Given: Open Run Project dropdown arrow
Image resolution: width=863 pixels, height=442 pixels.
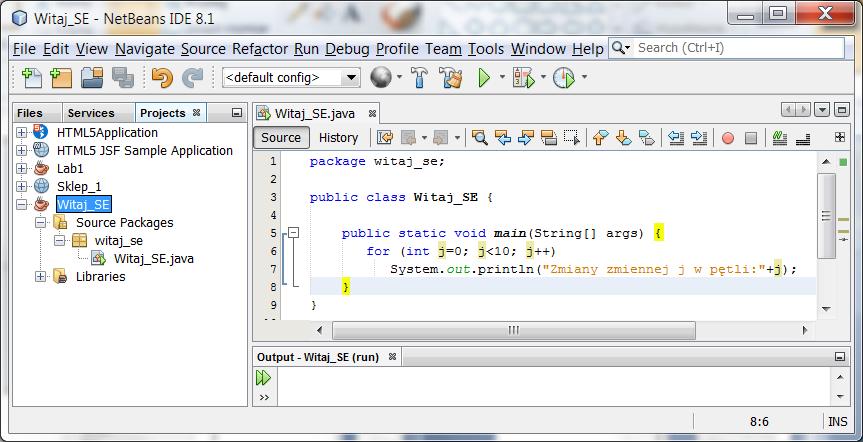Looking at the screenshot, I should click(502, 77).
